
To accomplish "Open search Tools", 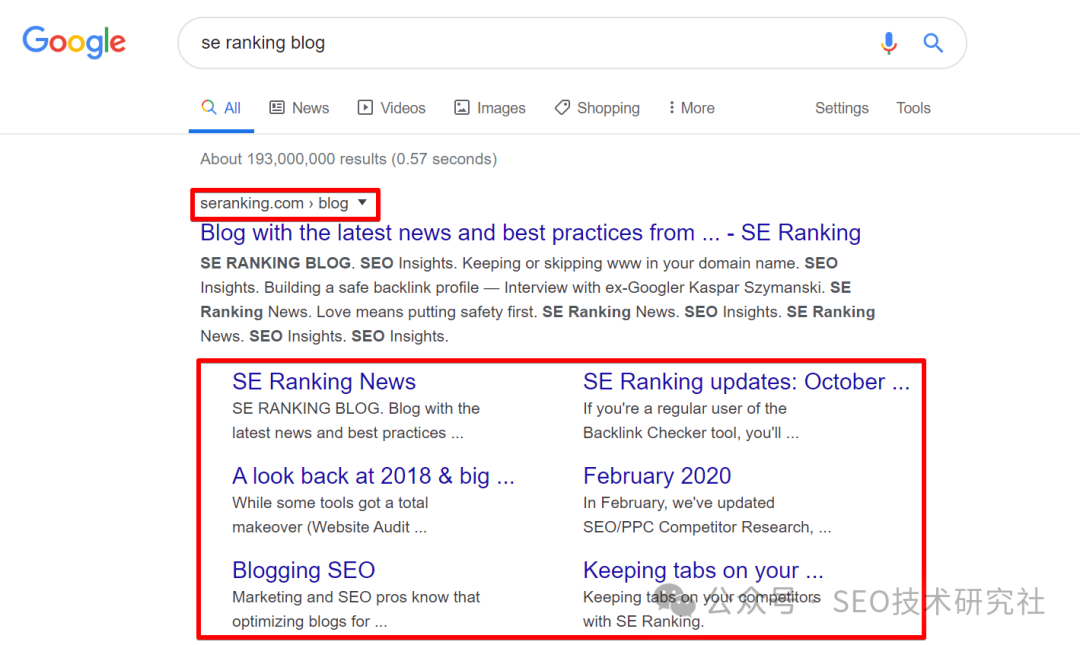I will coord(913,108).
